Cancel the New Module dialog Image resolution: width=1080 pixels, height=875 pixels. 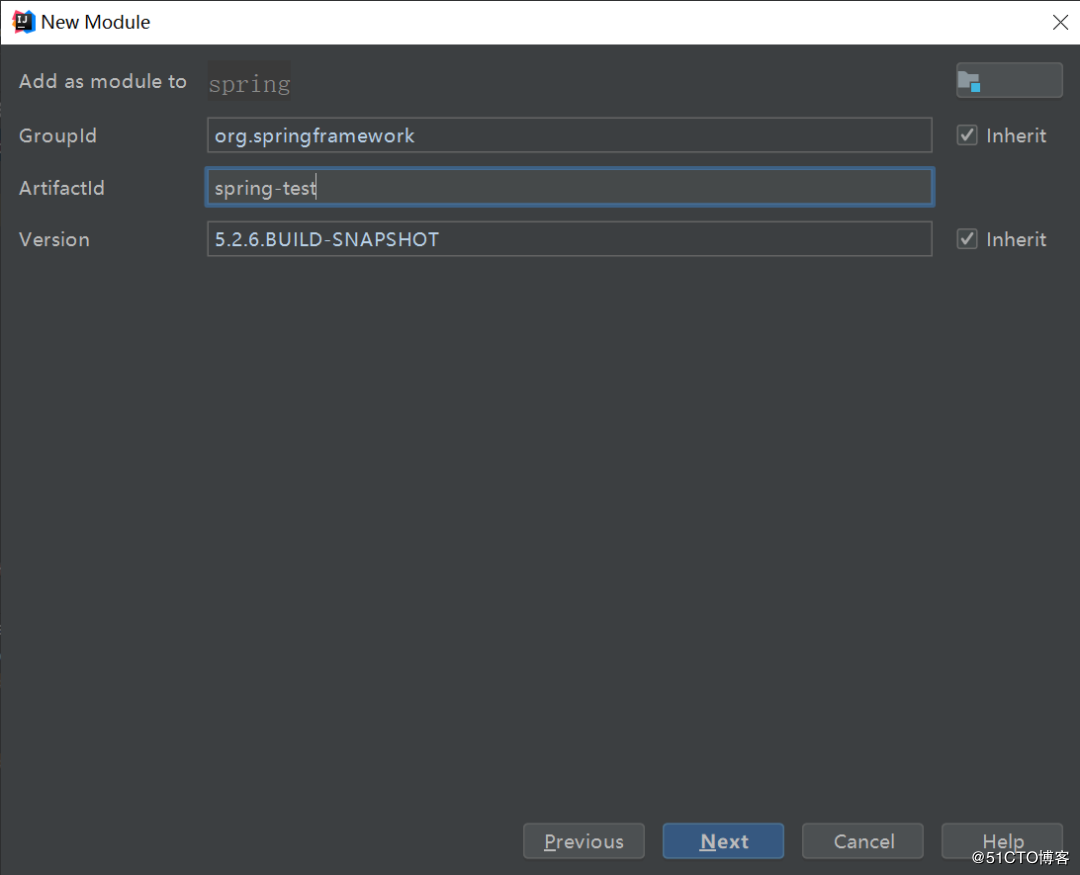(863, 841)
